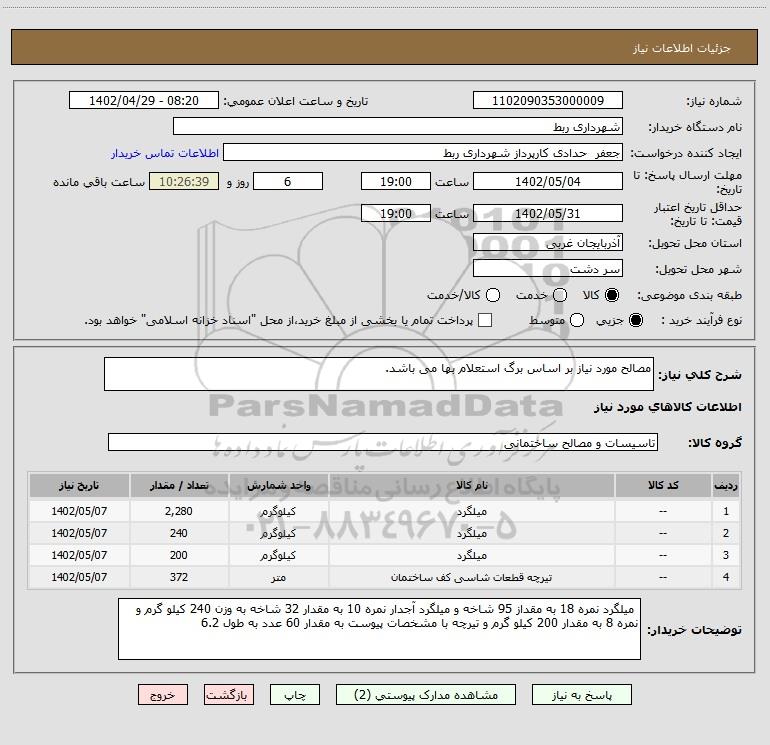Image resolution: width=770 pixels, height=745 pixels.
Task: Click the response deadline date 1402/05/04
Action: pos(548,182)
